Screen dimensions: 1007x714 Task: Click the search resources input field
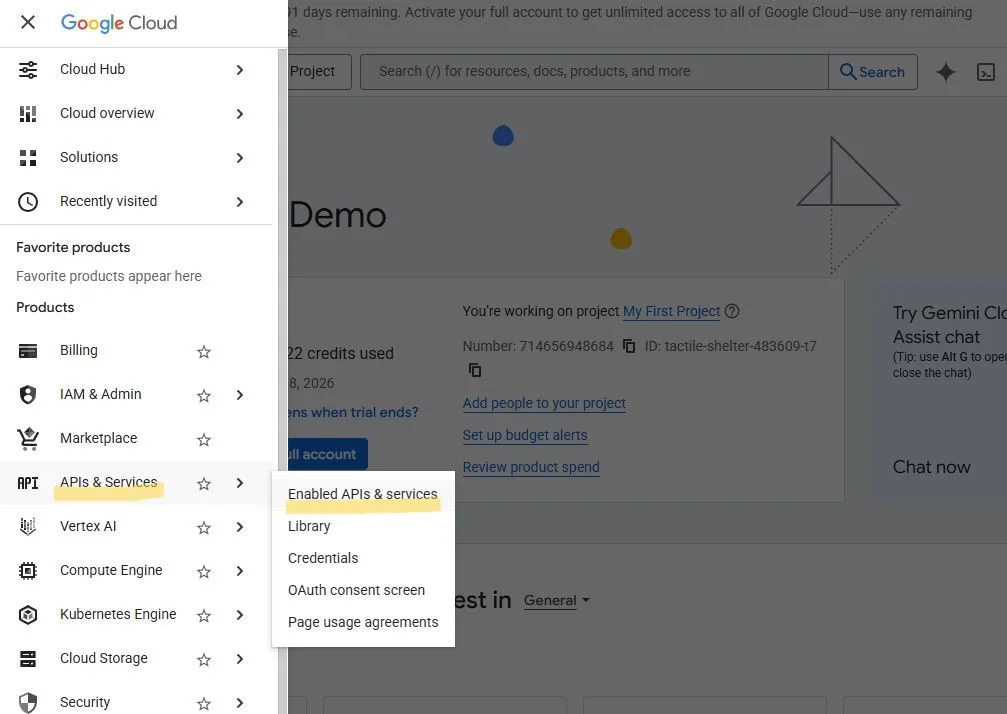pos(595,72)
